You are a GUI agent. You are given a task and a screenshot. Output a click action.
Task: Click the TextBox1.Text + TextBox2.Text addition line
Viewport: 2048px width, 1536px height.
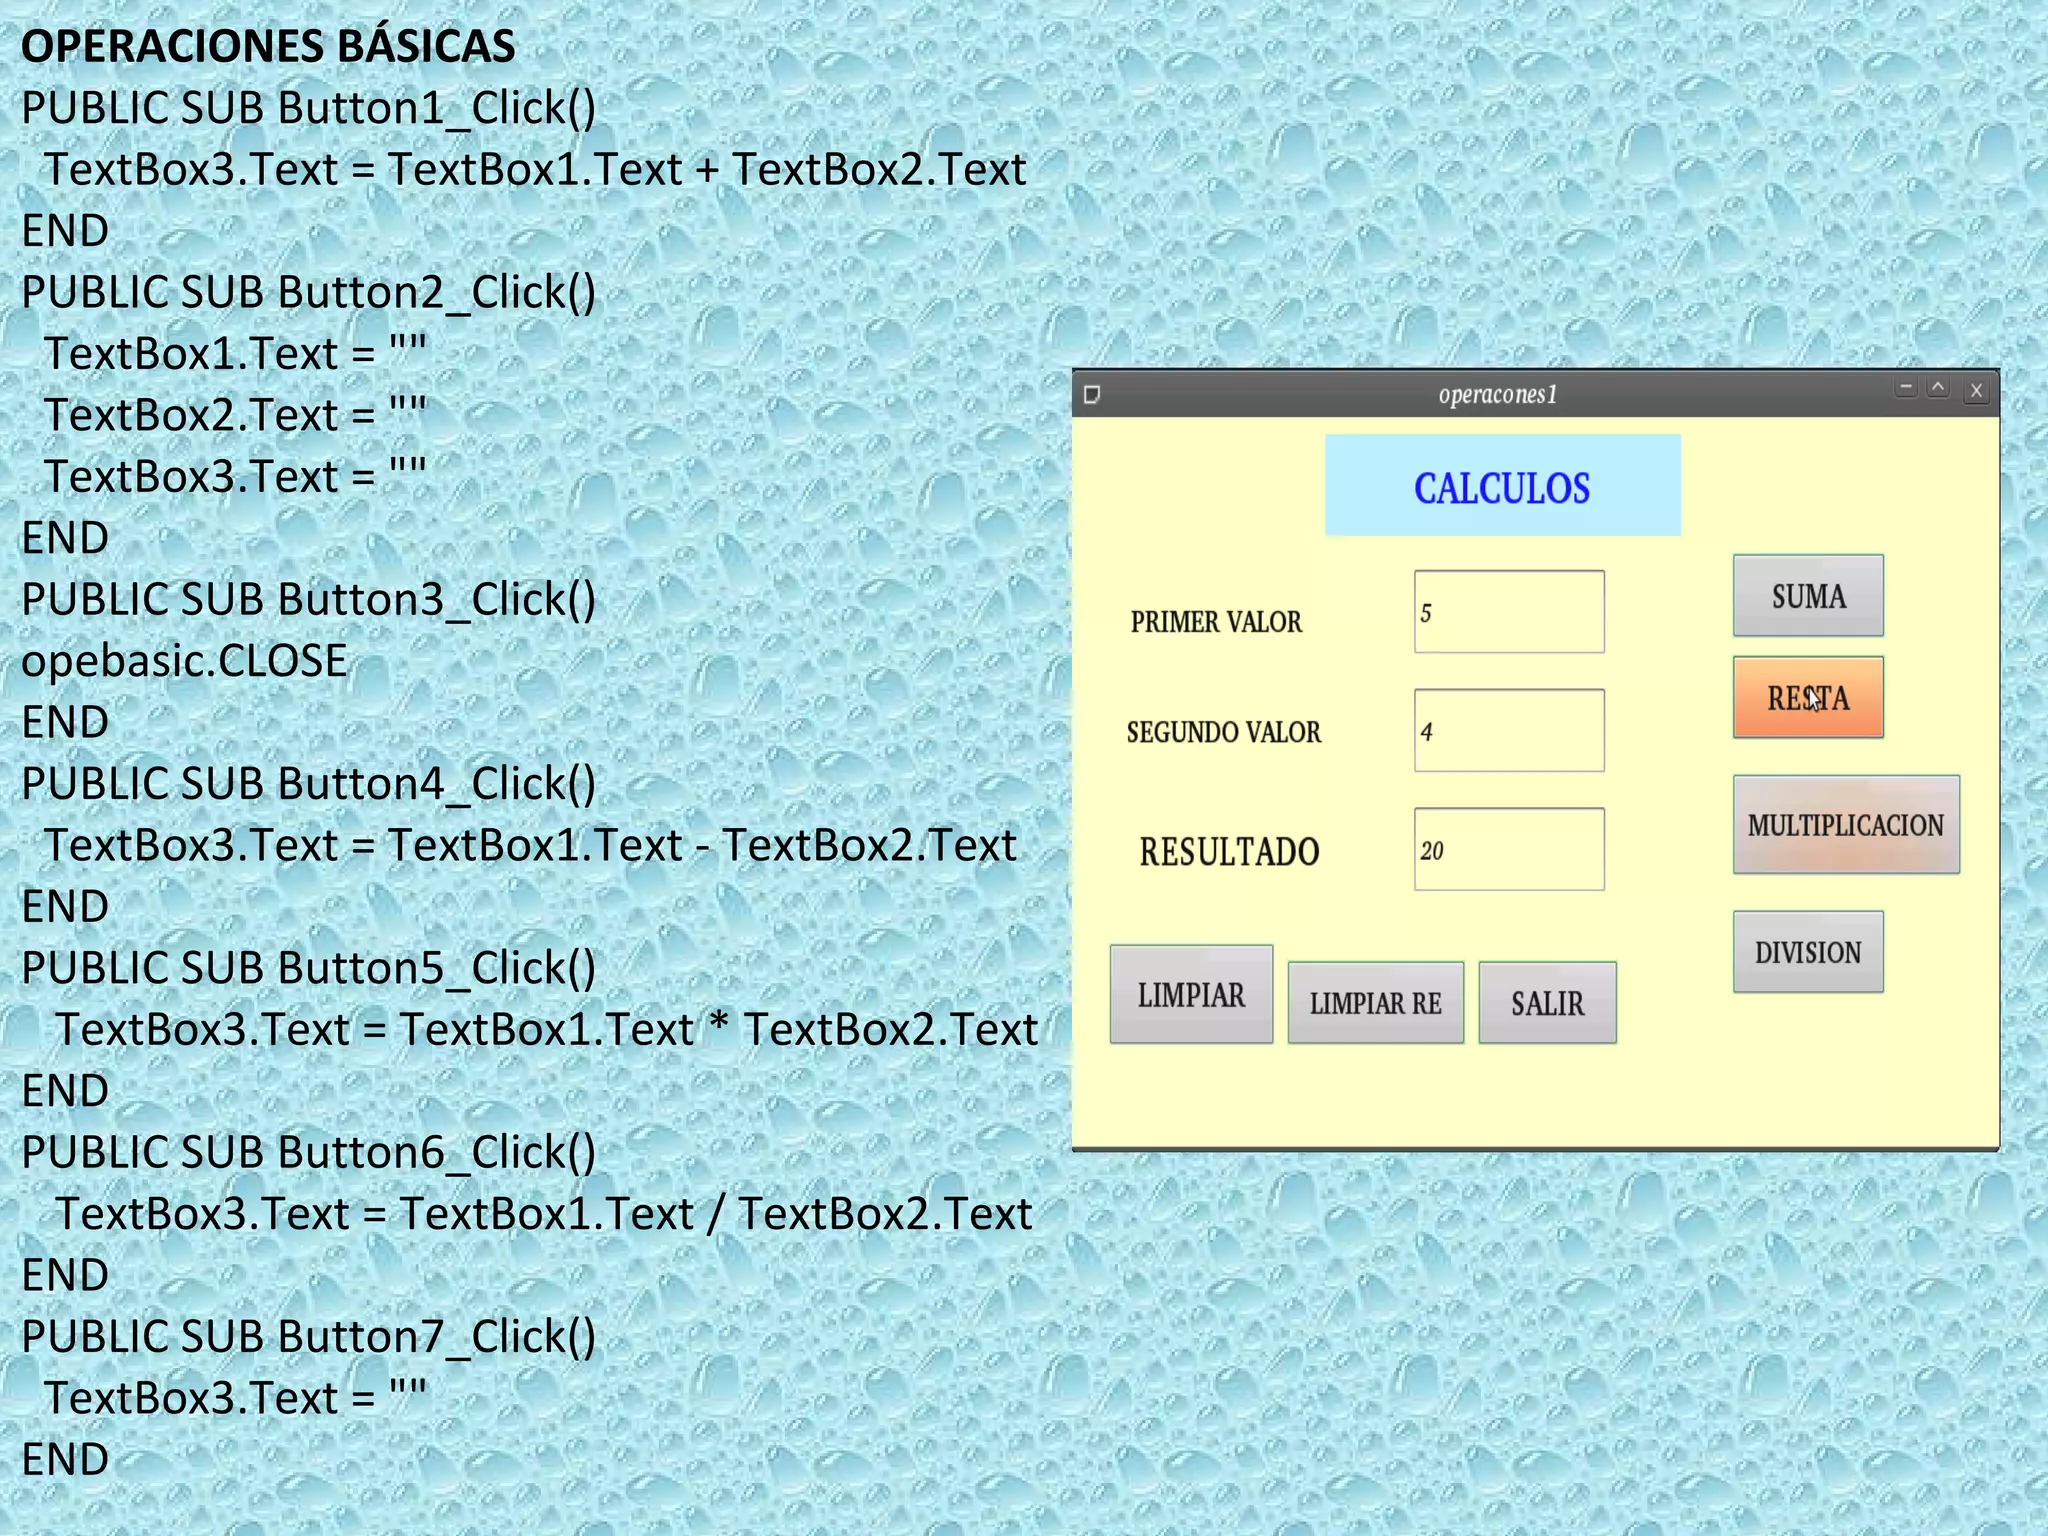pyautogui.click(x=535, y=169)
